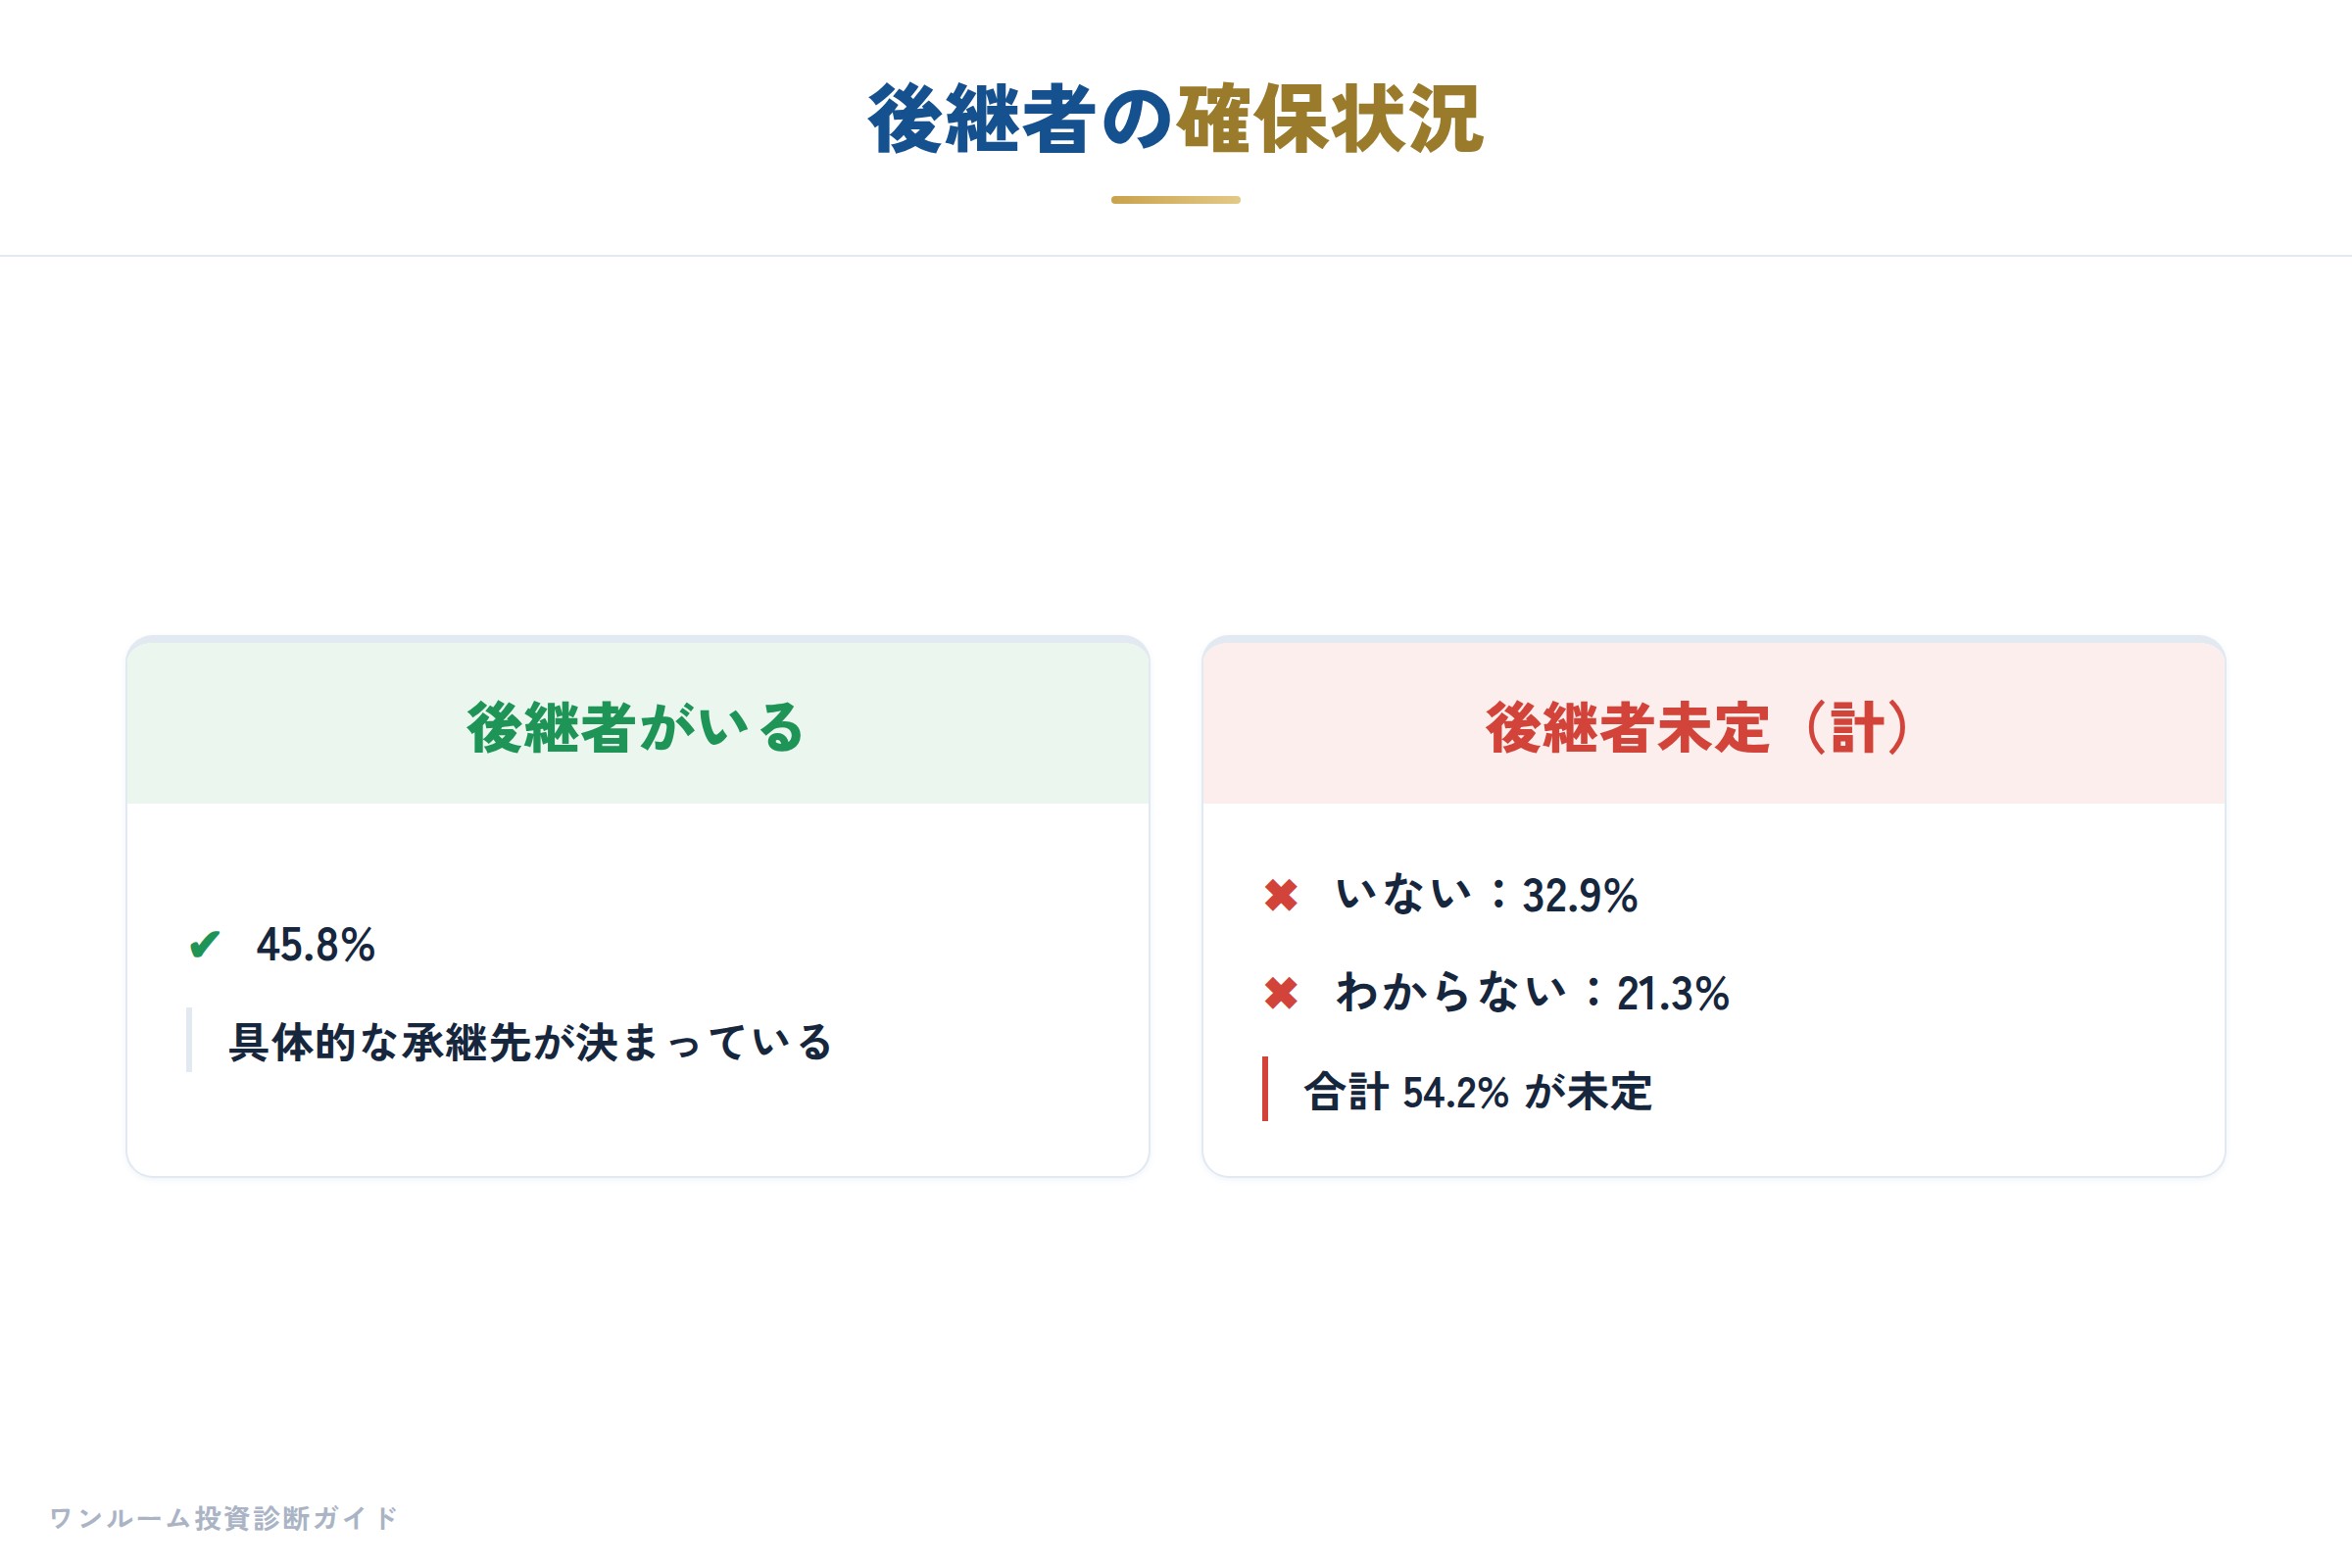Click the red X icon next to いない
This screenshot has height=1568, width=2352.
point(1281,895)
